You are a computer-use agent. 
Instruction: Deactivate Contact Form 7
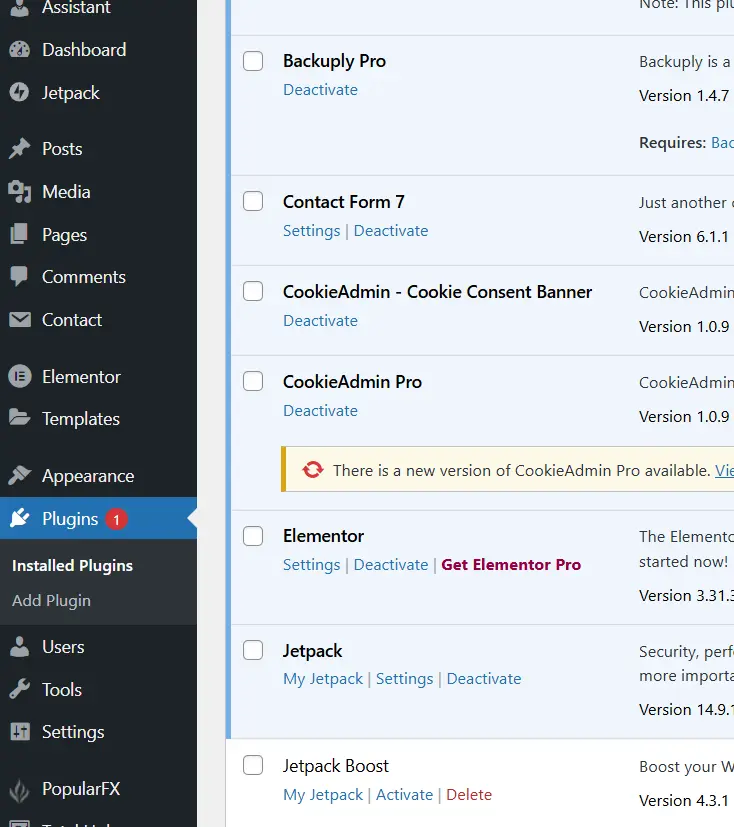[391, 230]
